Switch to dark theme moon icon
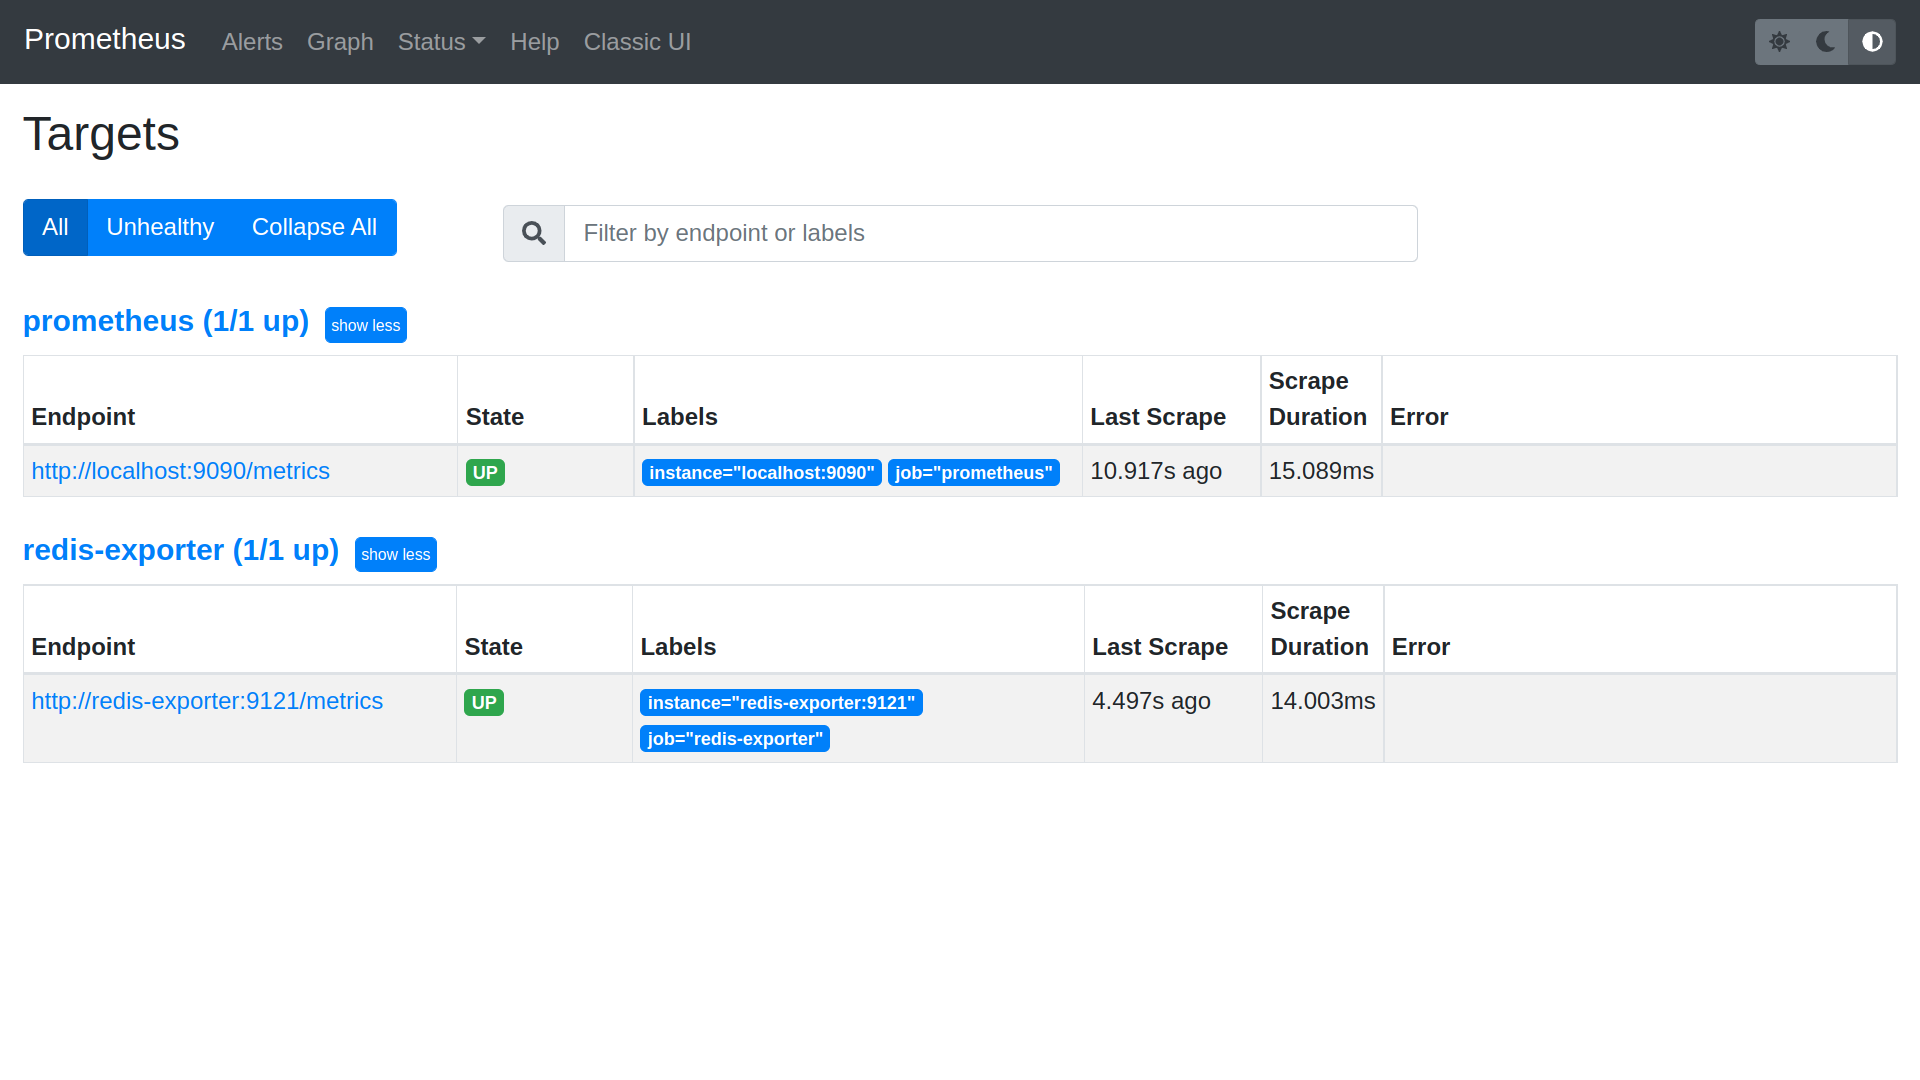 pyautogui.click(x=1825, y=42)
